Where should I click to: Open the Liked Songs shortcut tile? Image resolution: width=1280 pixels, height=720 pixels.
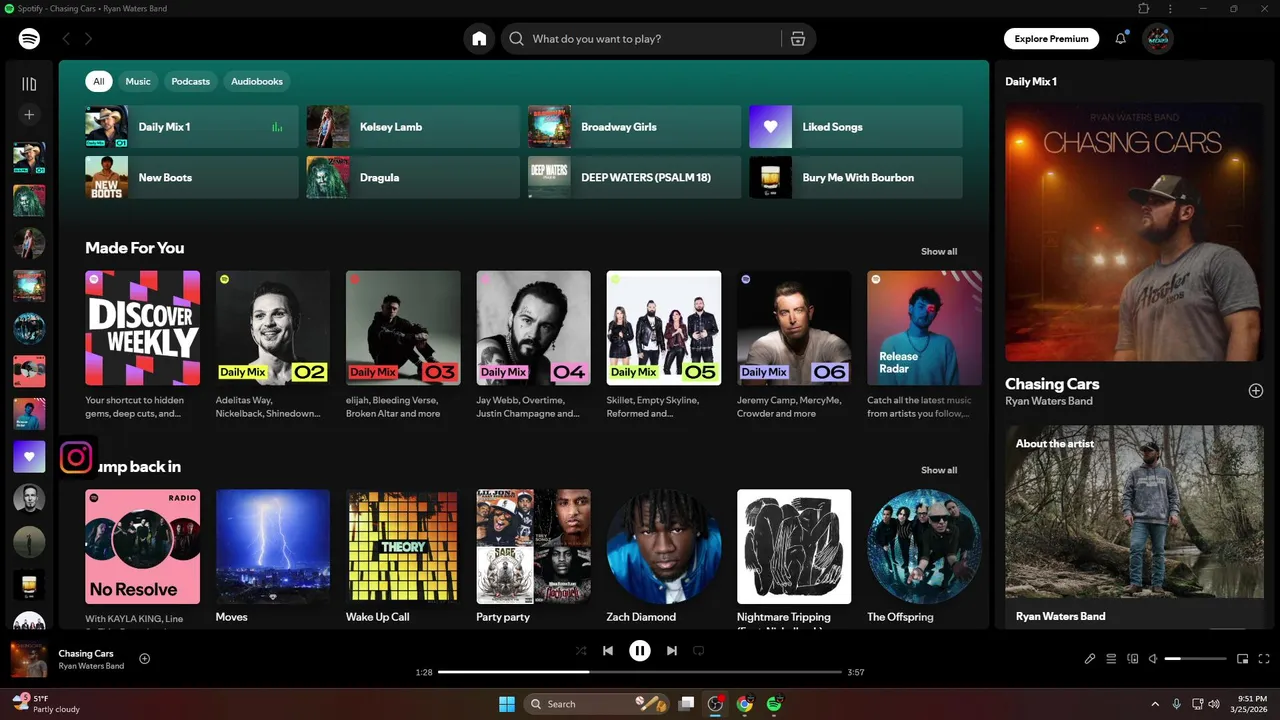tap(856, 127)
